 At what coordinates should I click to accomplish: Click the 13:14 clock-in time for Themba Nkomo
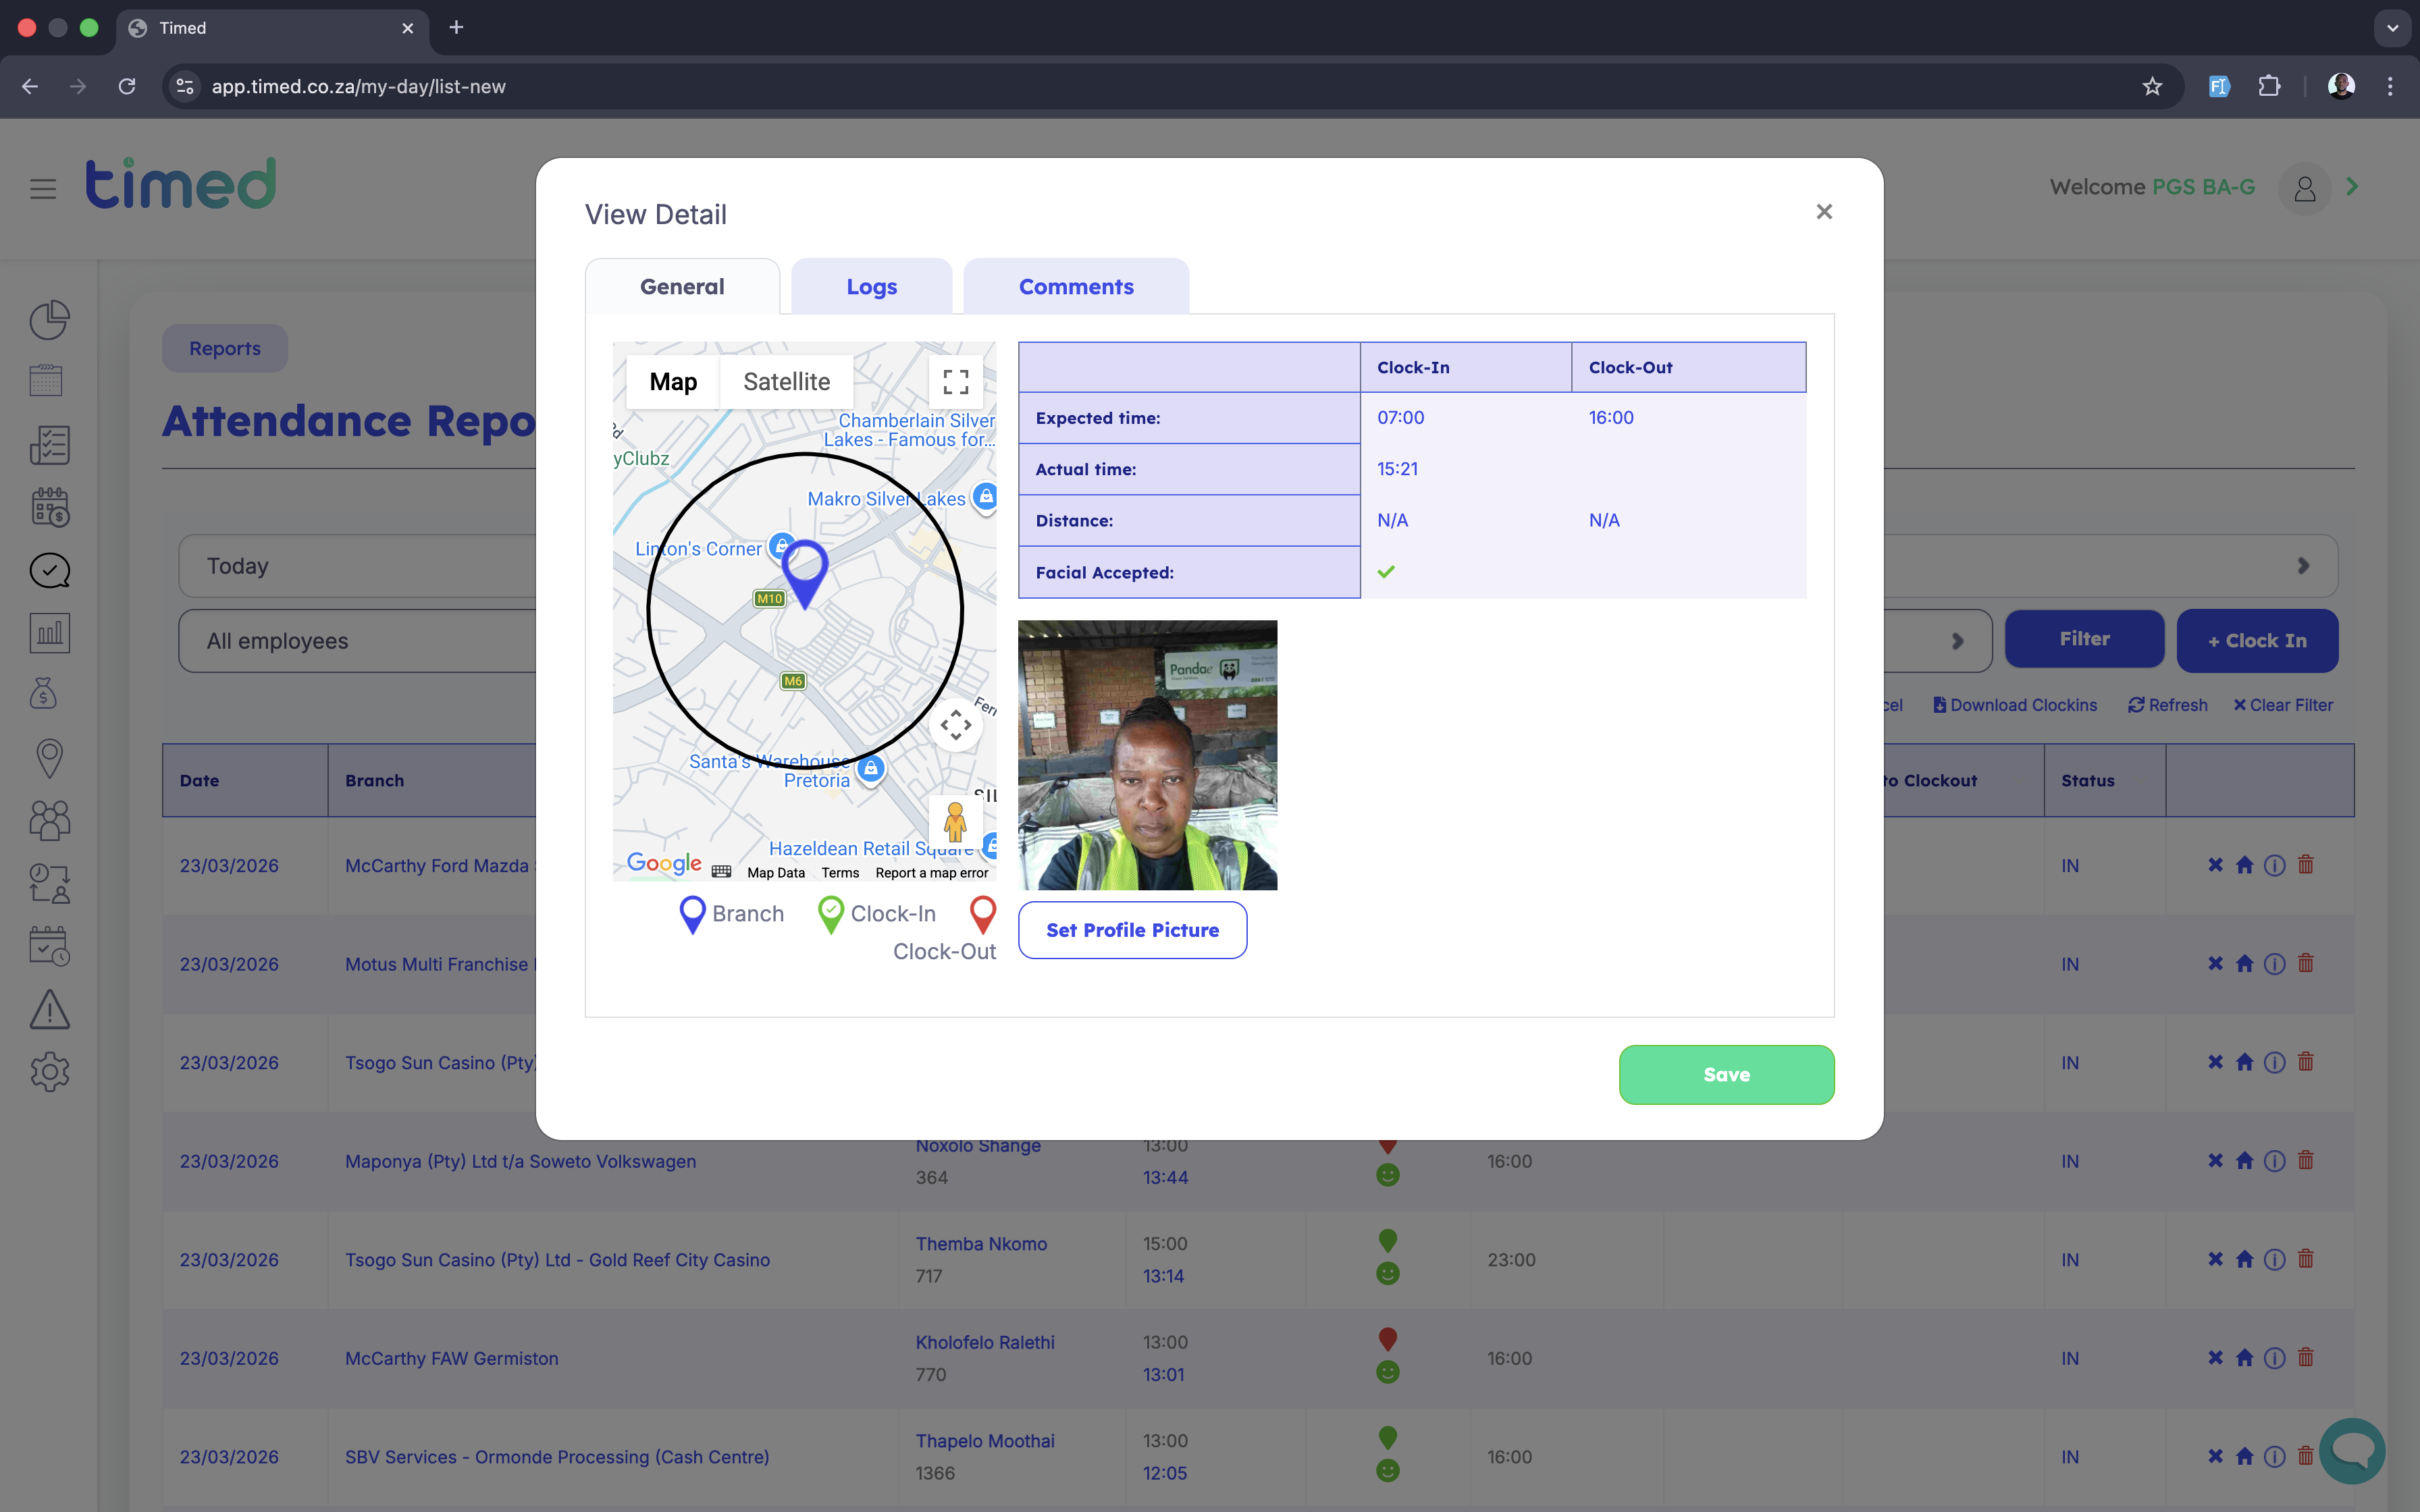point(1164,1276)
